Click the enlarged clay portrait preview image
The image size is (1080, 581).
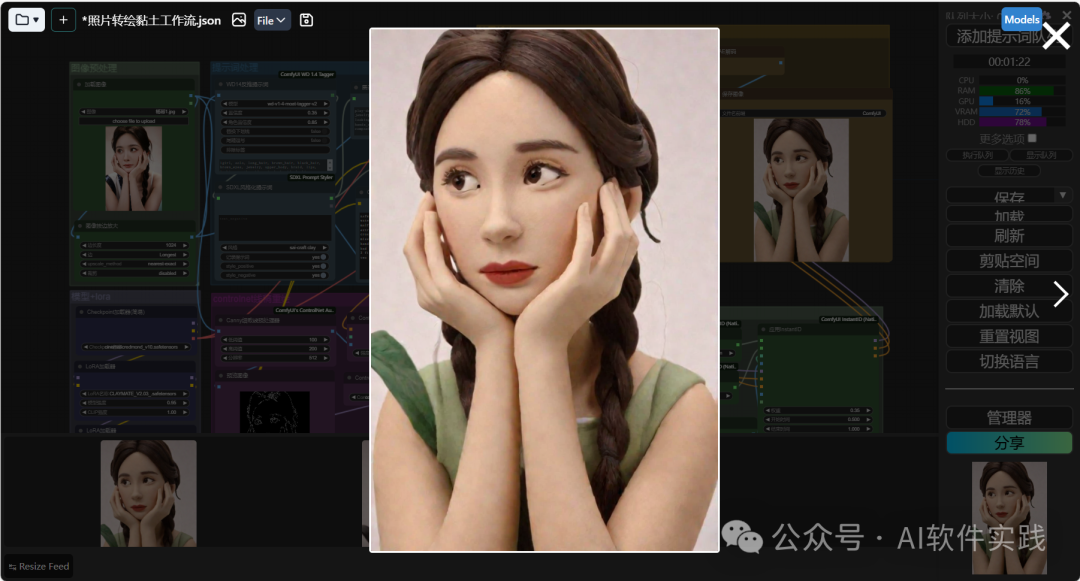(544, 290)
